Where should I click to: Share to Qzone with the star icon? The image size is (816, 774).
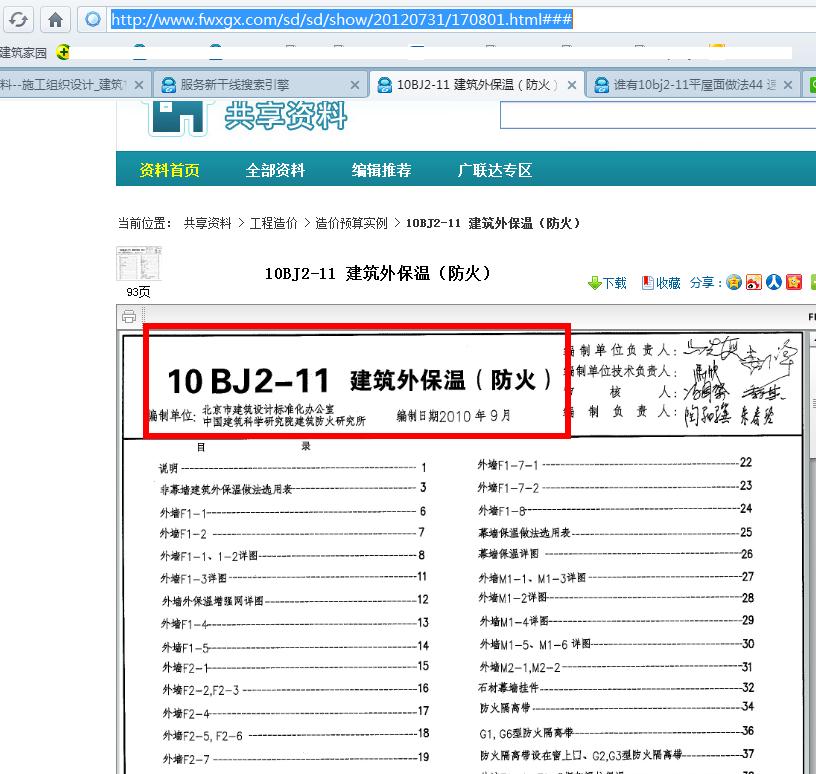pyautogui.click(x=734, y=282)
